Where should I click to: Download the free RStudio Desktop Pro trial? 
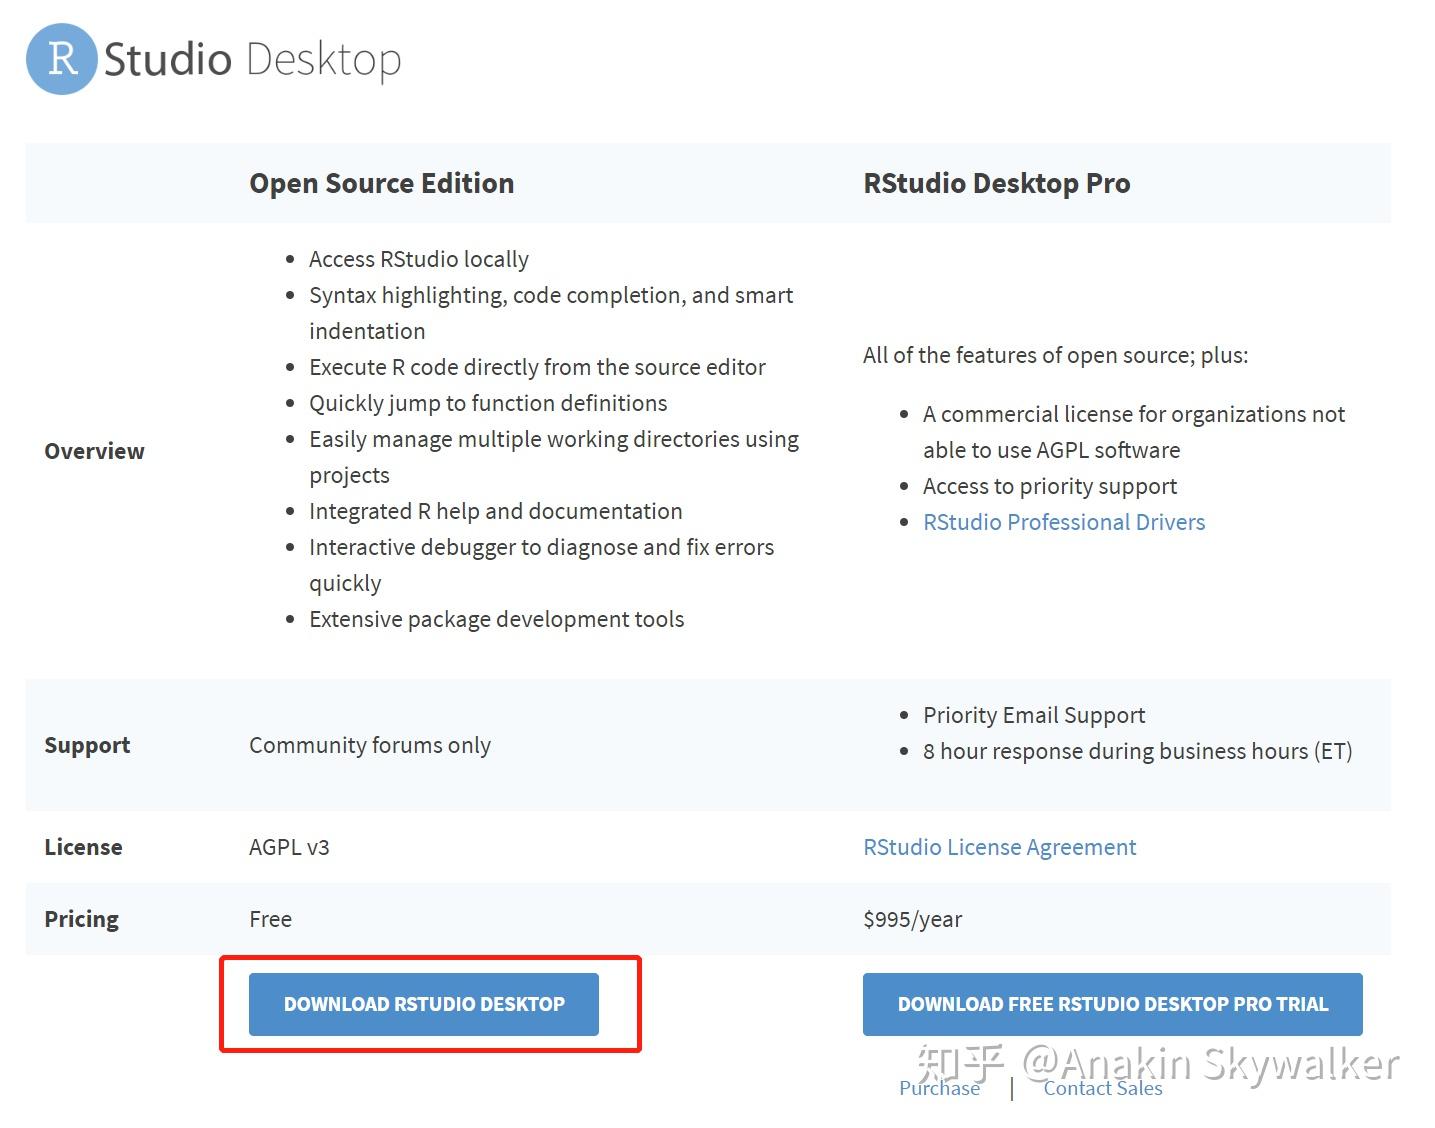coord(1112,1004)
